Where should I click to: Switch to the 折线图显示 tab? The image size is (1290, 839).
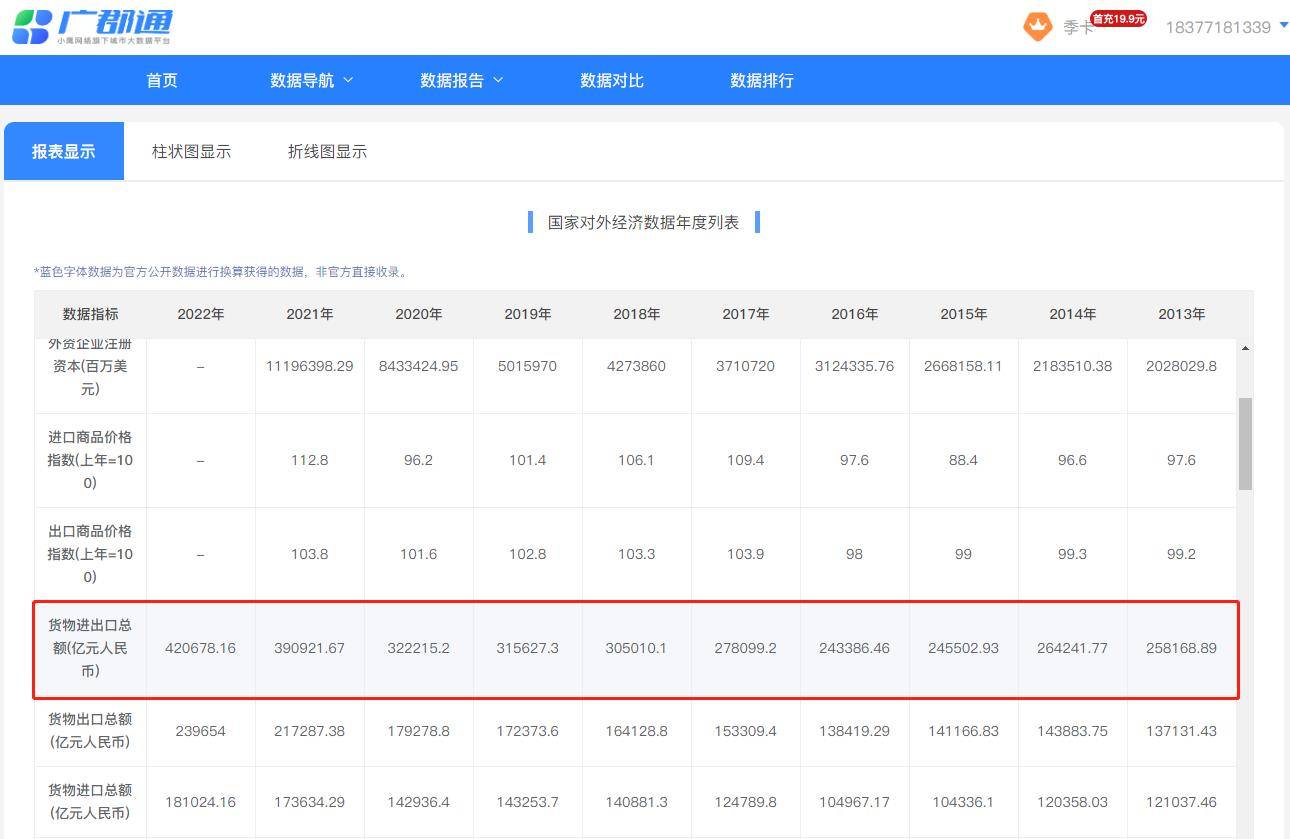327,151
